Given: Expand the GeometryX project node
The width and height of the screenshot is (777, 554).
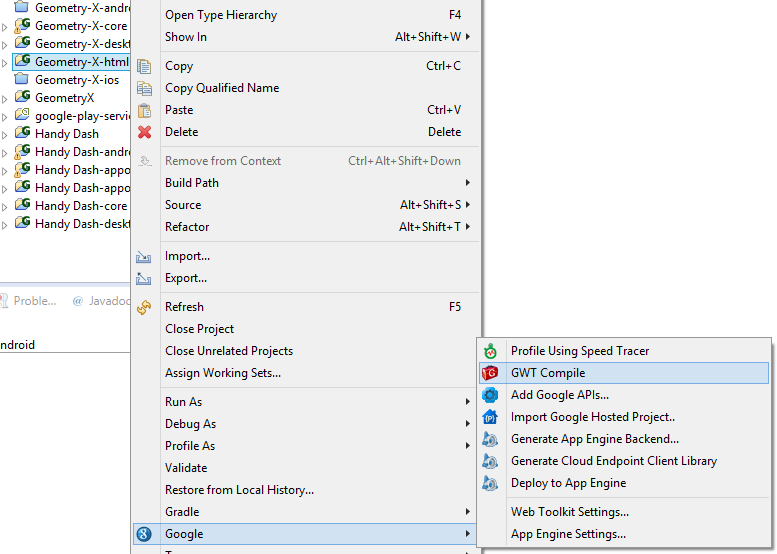Looking at the screenshot, I should (x=5, y=99).
